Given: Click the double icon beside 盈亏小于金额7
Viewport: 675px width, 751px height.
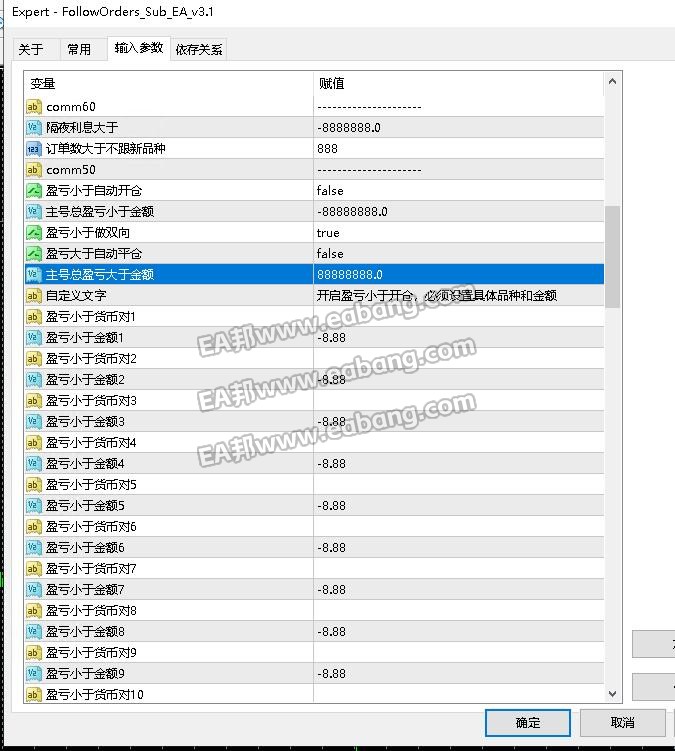Looking at the screenshot, I should tap(34, 590).
